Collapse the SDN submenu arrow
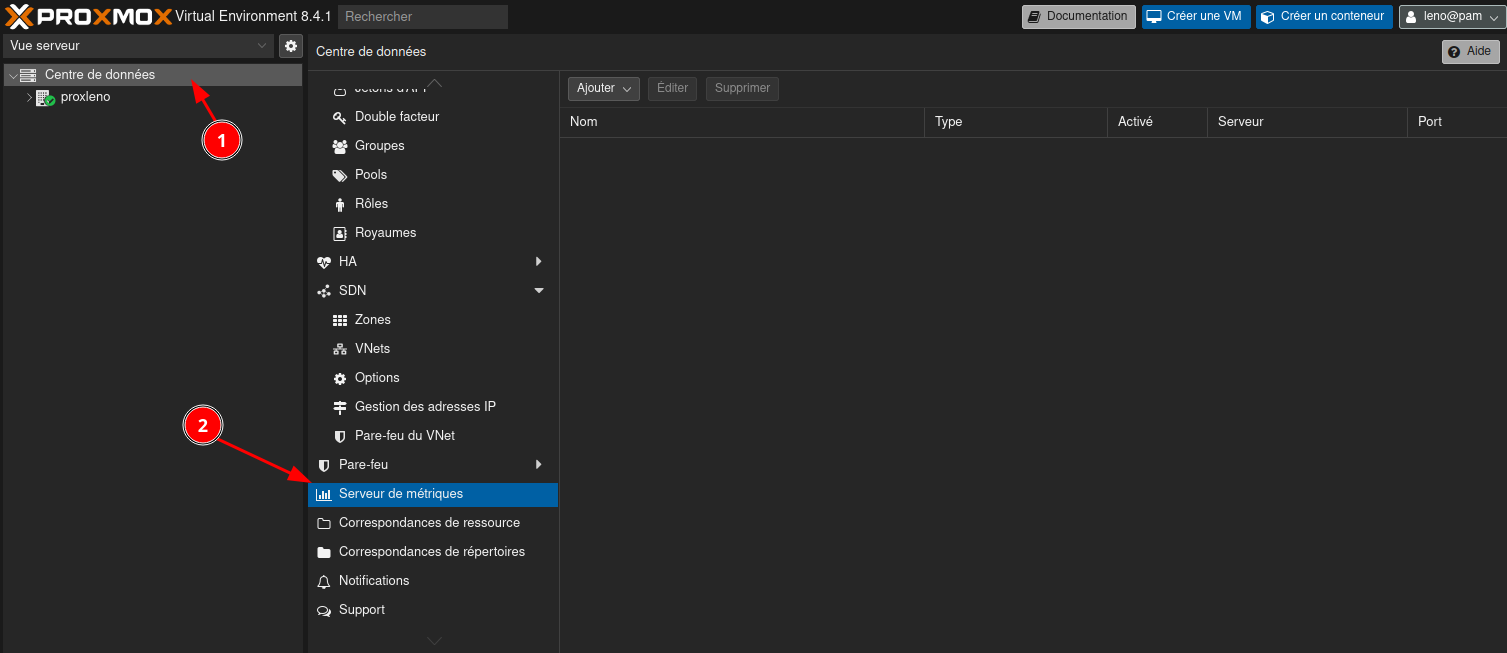 click(539, 291)
